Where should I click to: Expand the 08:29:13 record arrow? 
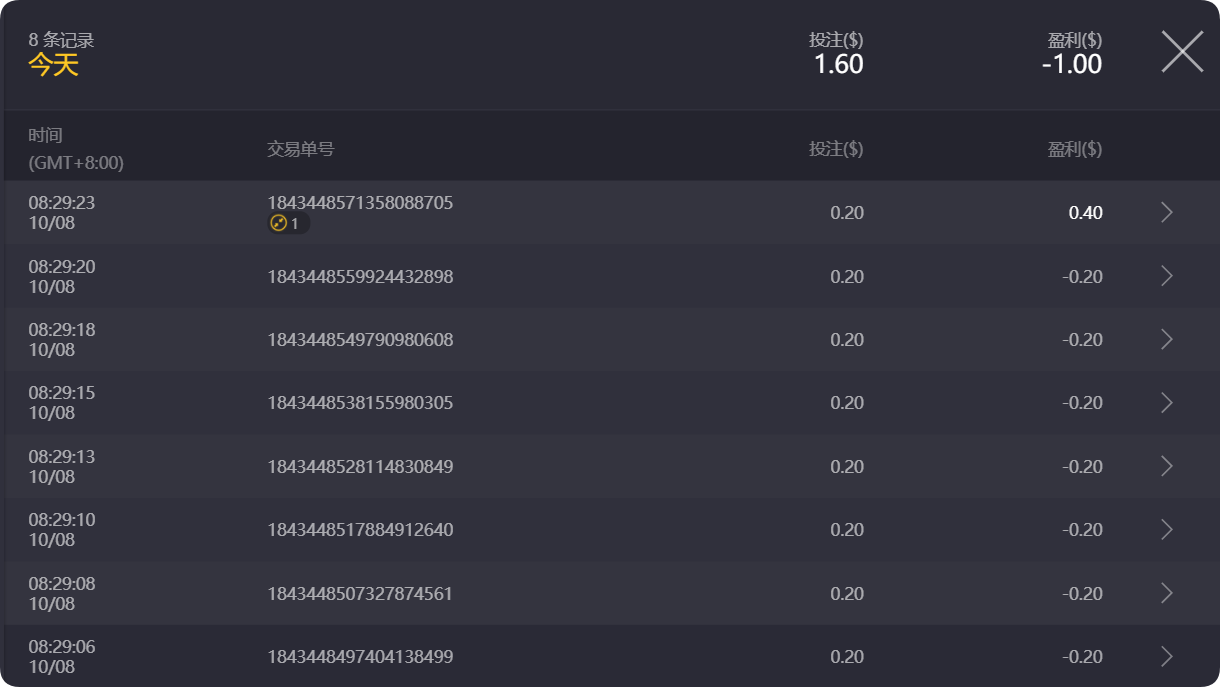pos(1166,466)
